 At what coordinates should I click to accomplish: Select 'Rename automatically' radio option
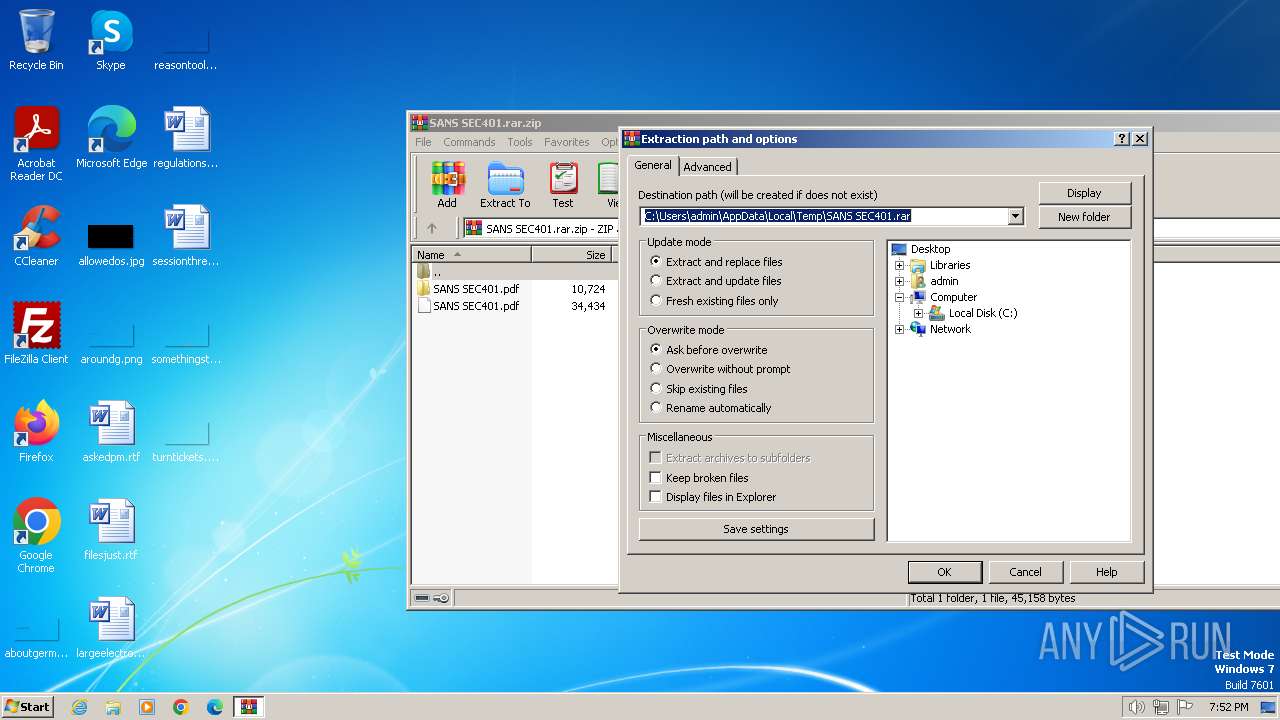(711, 408)
